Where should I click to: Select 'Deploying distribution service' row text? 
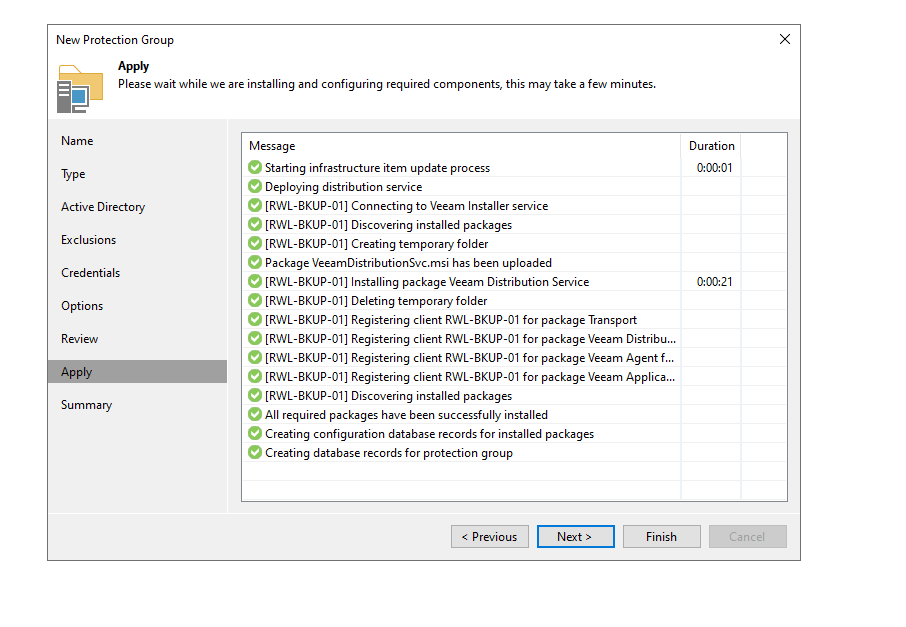click(343, 187)
